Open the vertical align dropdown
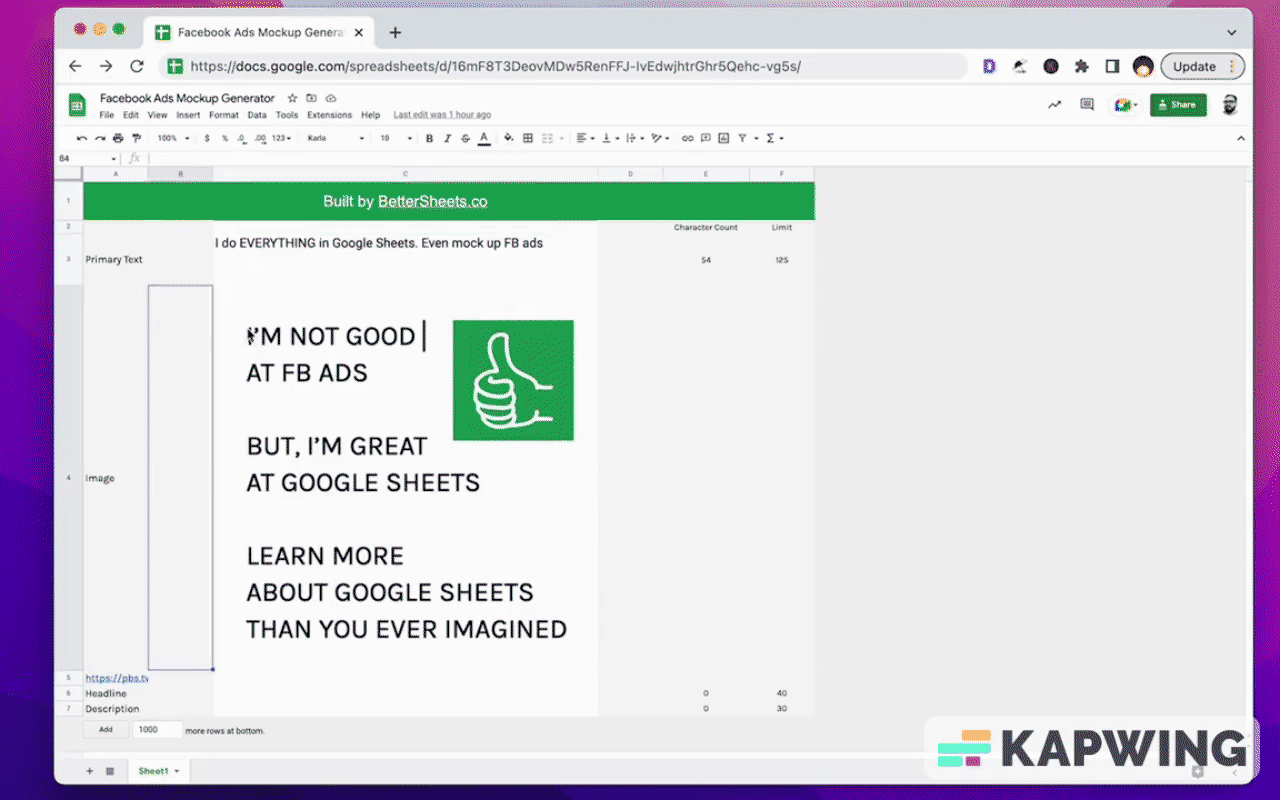Screen dimensions: 1280x800 [609, 138]
